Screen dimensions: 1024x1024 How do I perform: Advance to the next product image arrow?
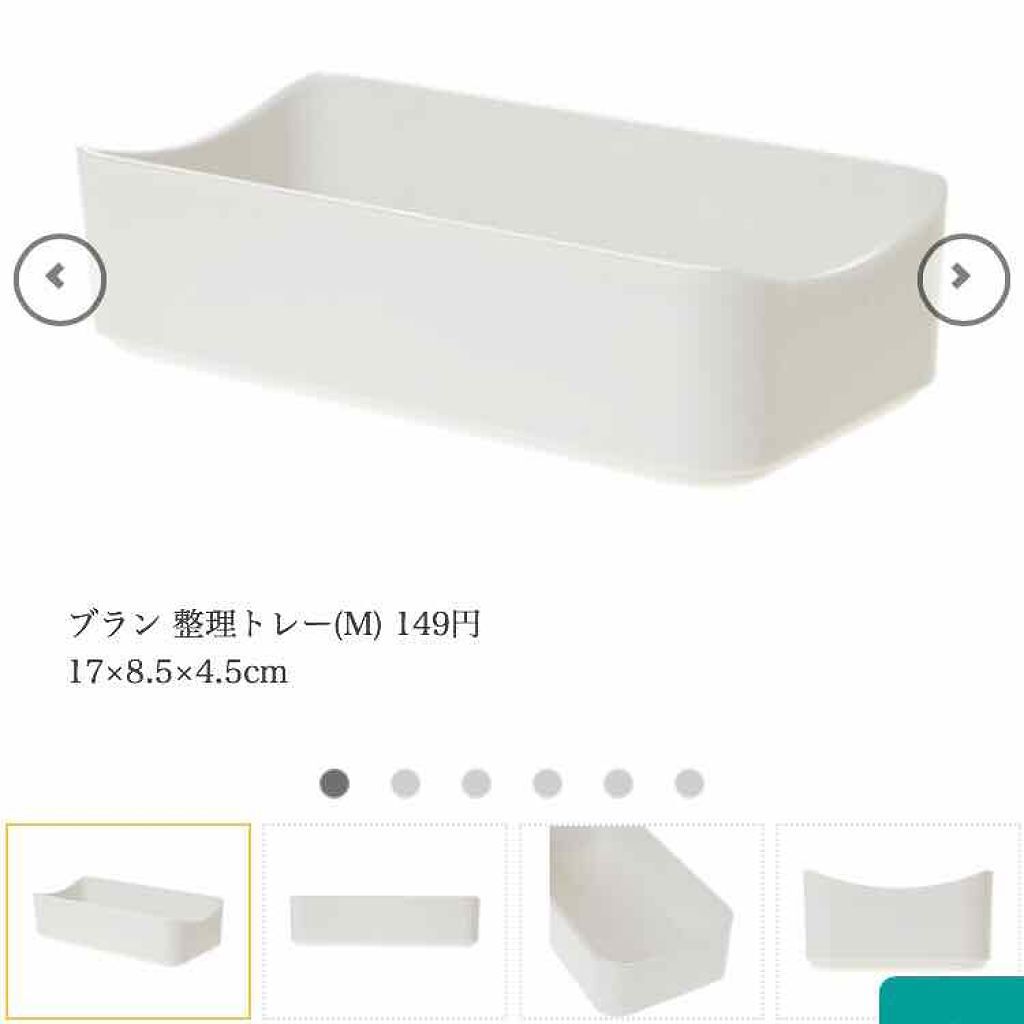963,279
